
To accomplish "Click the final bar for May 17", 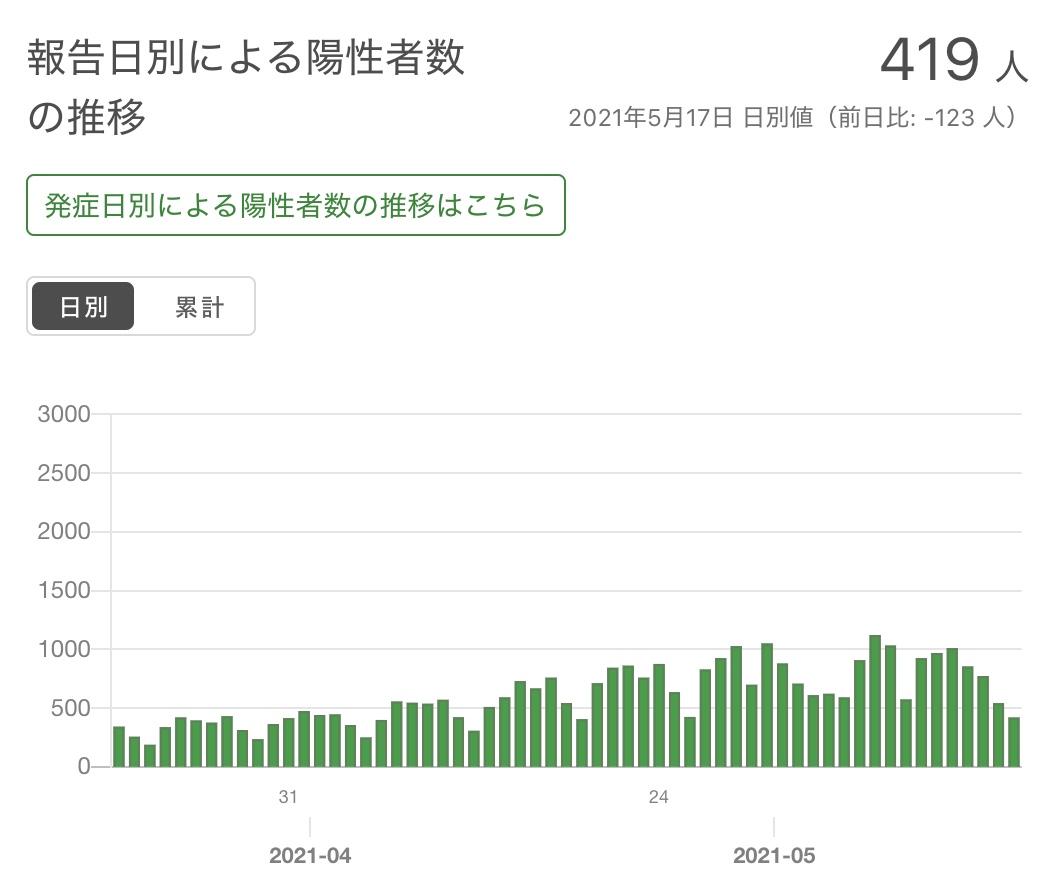I will [x=1014, y=742].
